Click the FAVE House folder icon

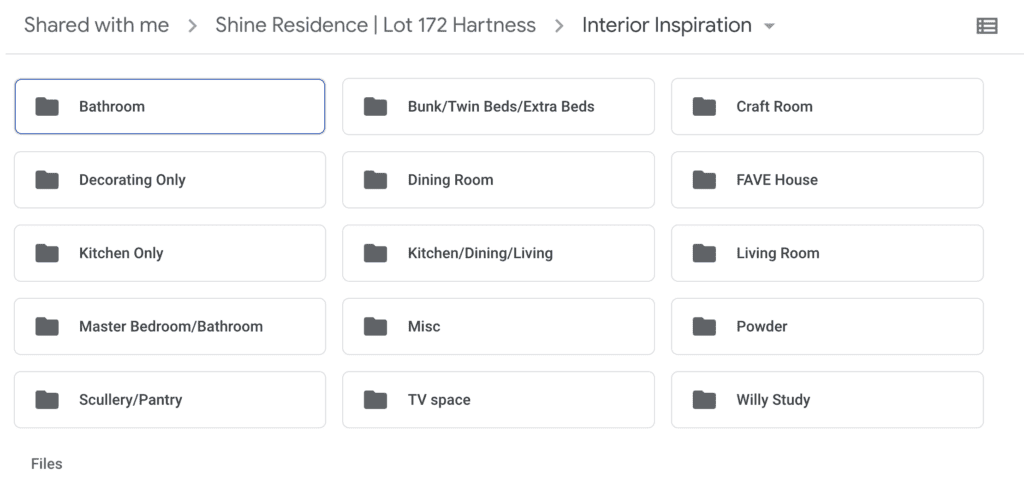click(704, 180)
